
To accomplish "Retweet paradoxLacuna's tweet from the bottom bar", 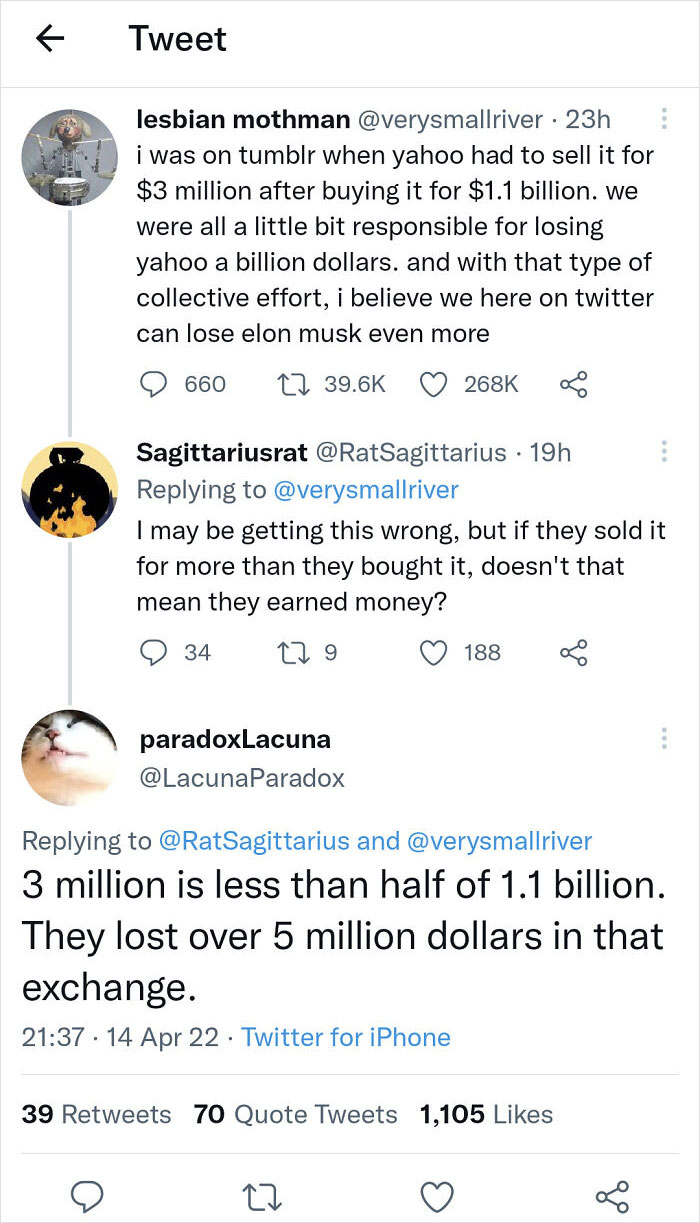I will click(262, 1196).
